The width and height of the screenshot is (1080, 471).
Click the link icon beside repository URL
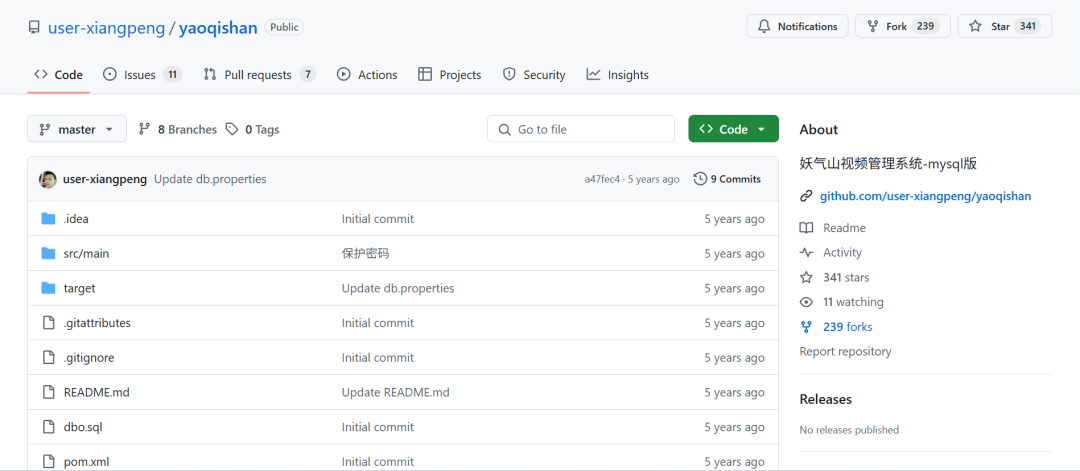coord(806,196)
